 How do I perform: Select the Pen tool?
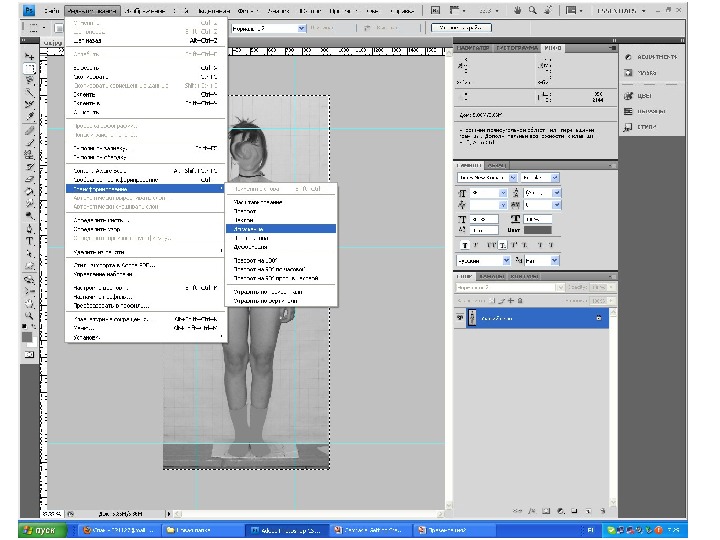click(29, 228)
